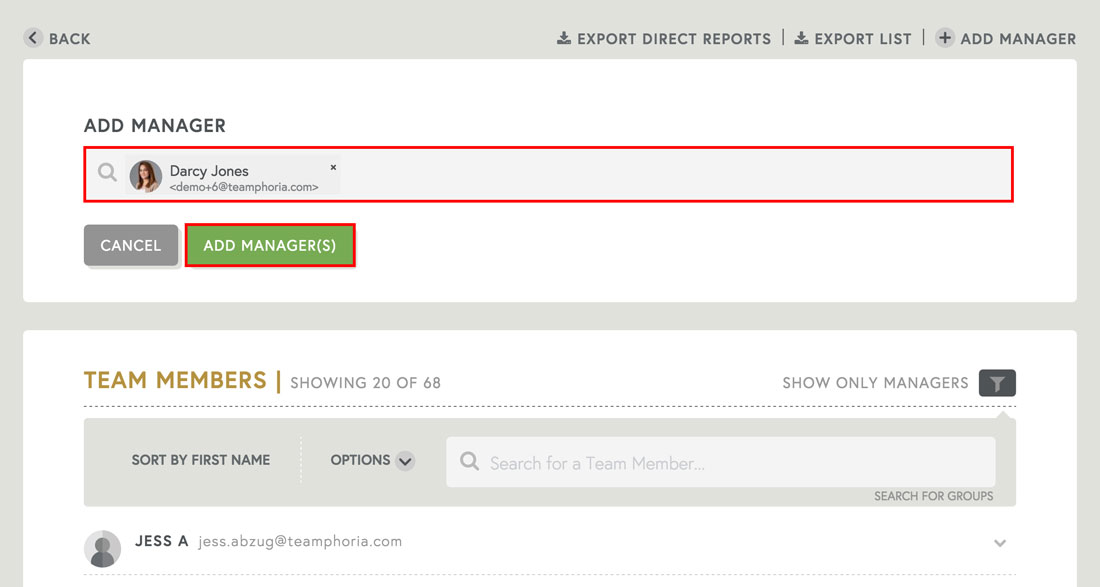1100x587 pixels.
Task: Click Jess A's profile avatar icon
Action: 101,548
